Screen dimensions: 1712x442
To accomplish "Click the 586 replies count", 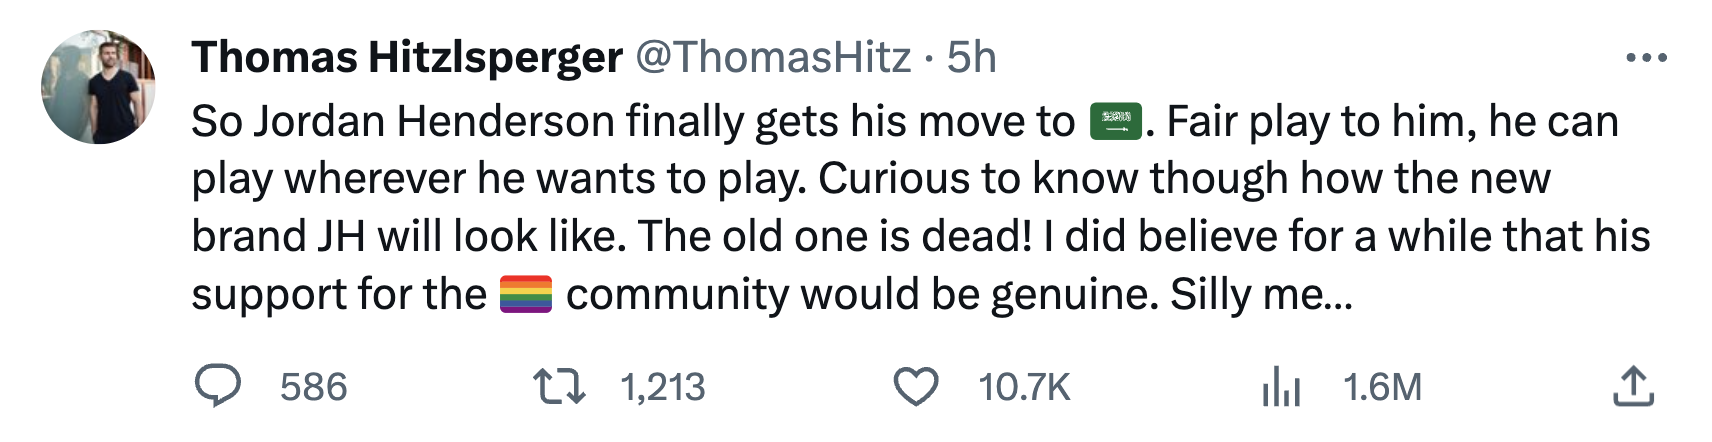I will coord(313,387).
